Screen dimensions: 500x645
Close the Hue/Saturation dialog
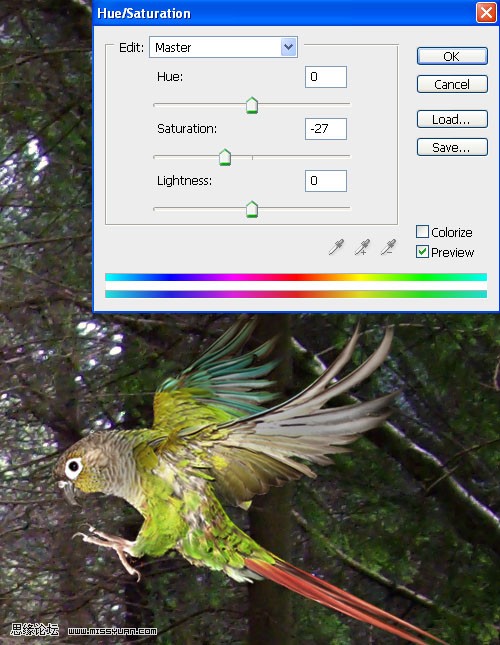coord(486,13)
